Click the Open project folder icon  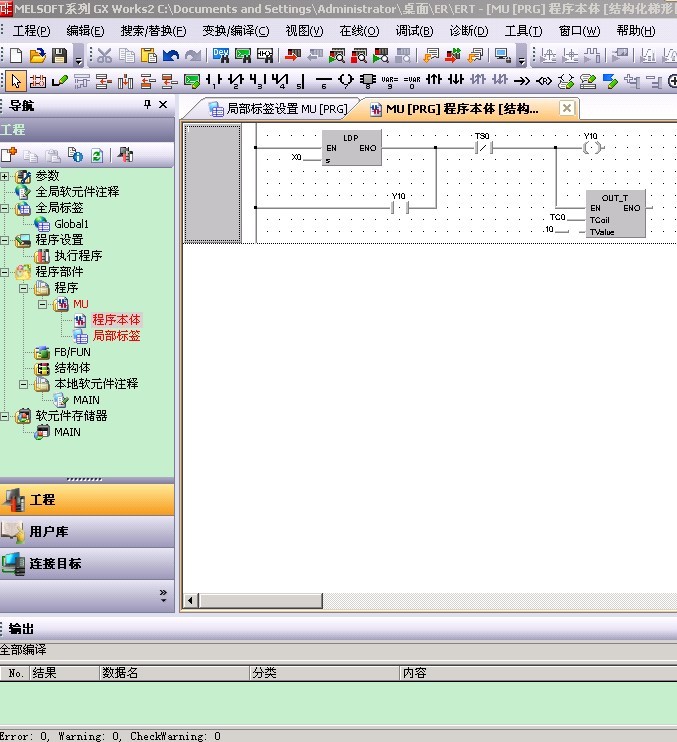pos(37,56)
